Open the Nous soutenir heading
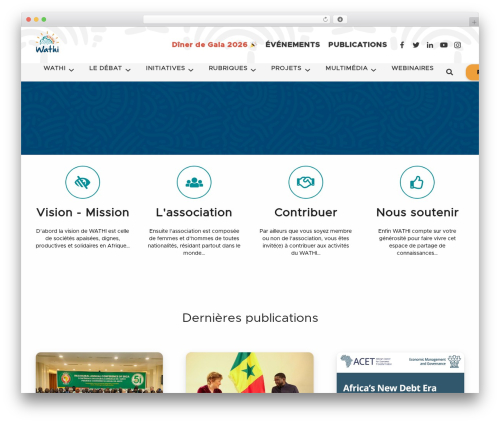 click(x=417, y=212)
